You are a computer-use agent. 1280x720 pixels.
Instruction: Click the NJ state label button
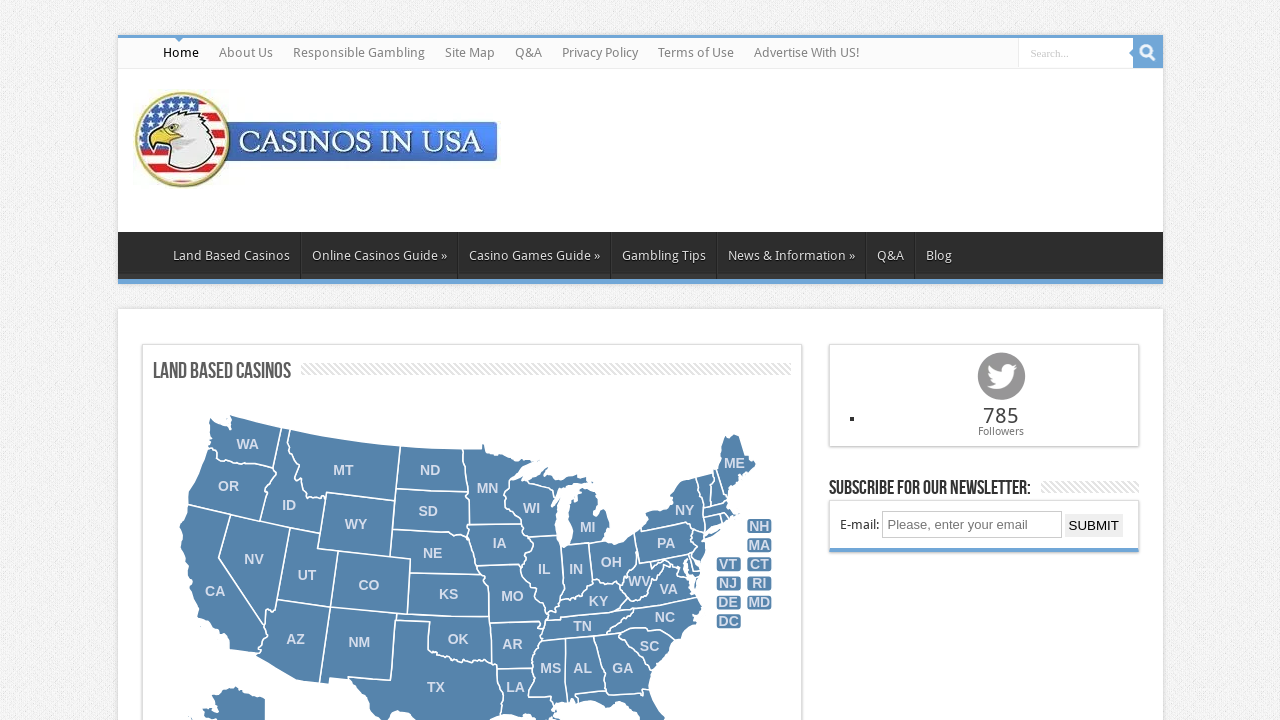point(728,583)
